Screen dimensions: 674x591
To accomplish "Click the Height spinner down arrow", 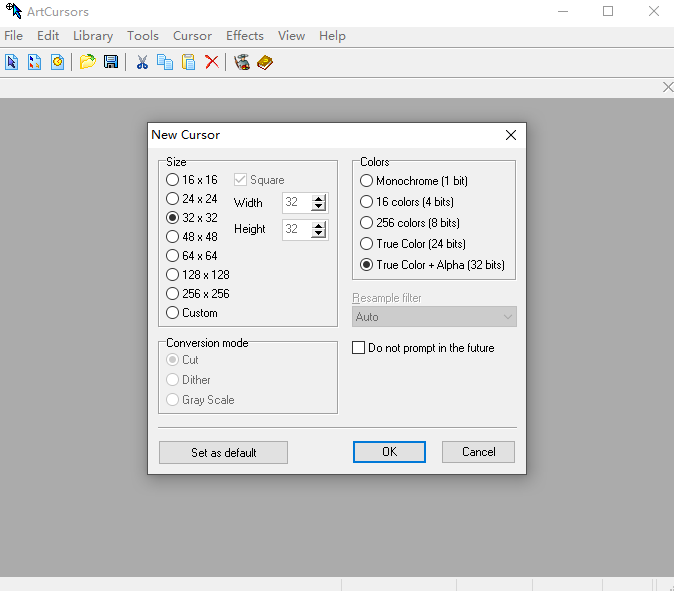I will pos(319,234).
